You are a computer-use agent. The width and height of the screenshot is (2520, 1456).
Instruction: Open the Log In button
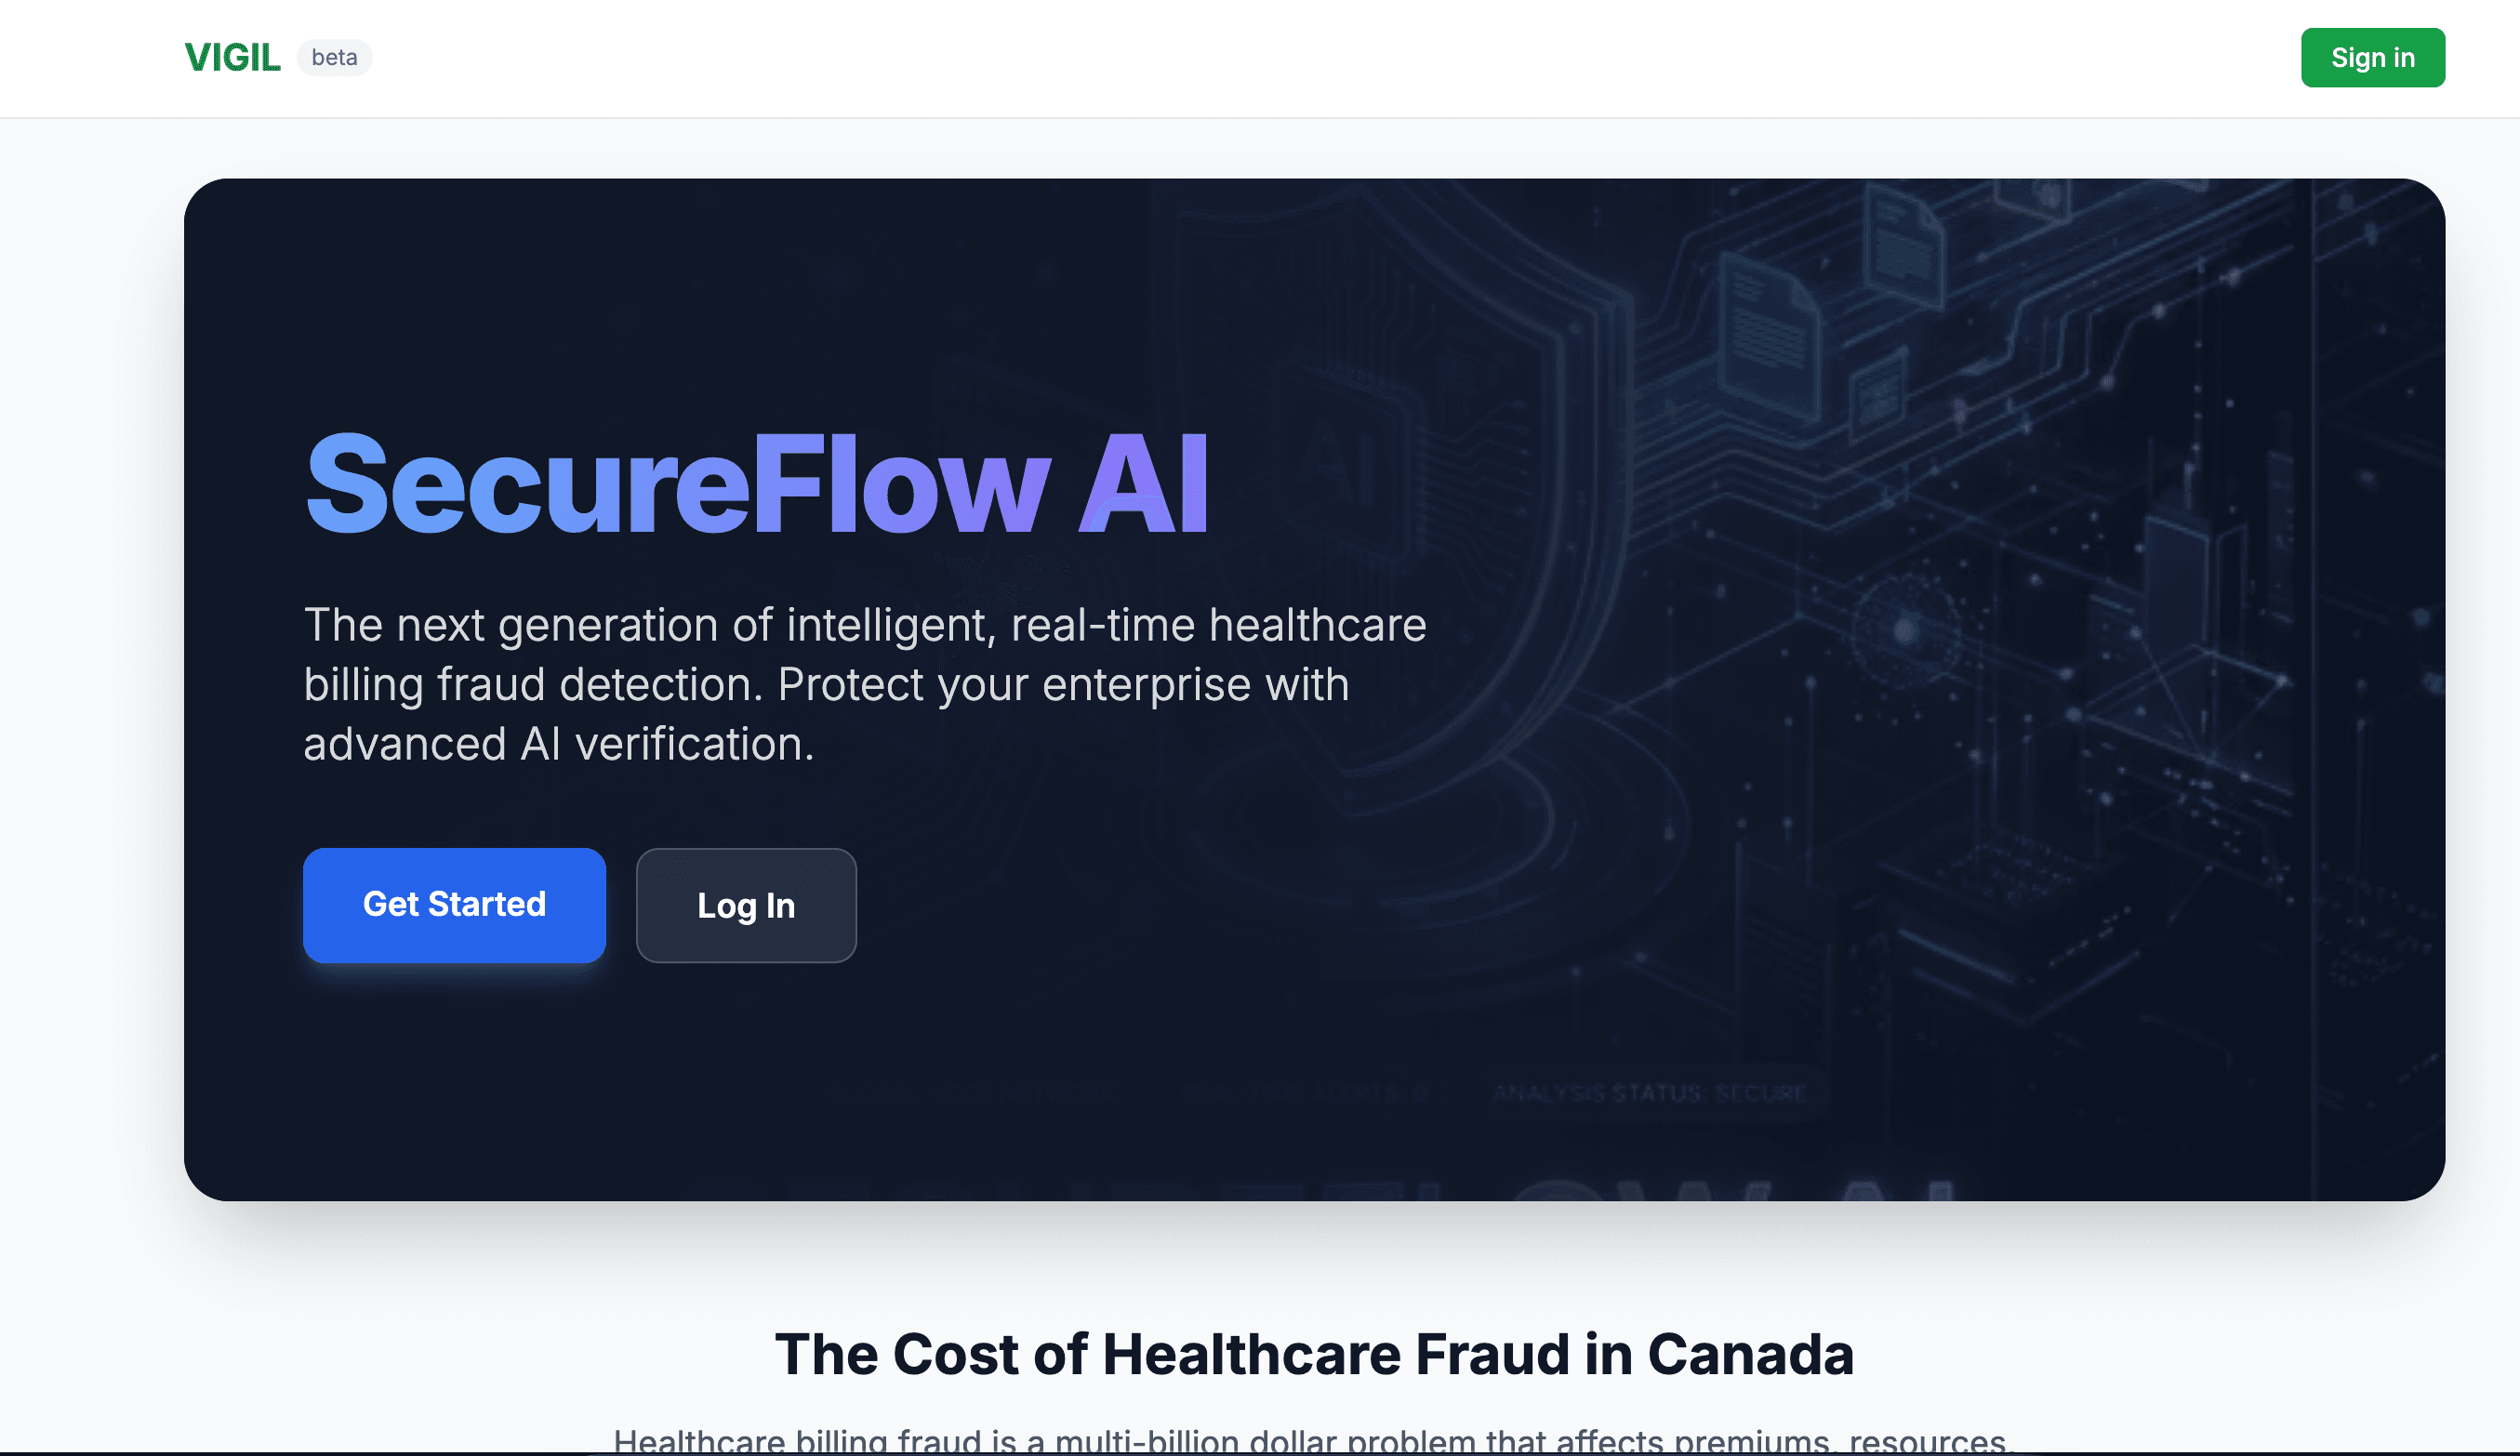coord(746,905)
